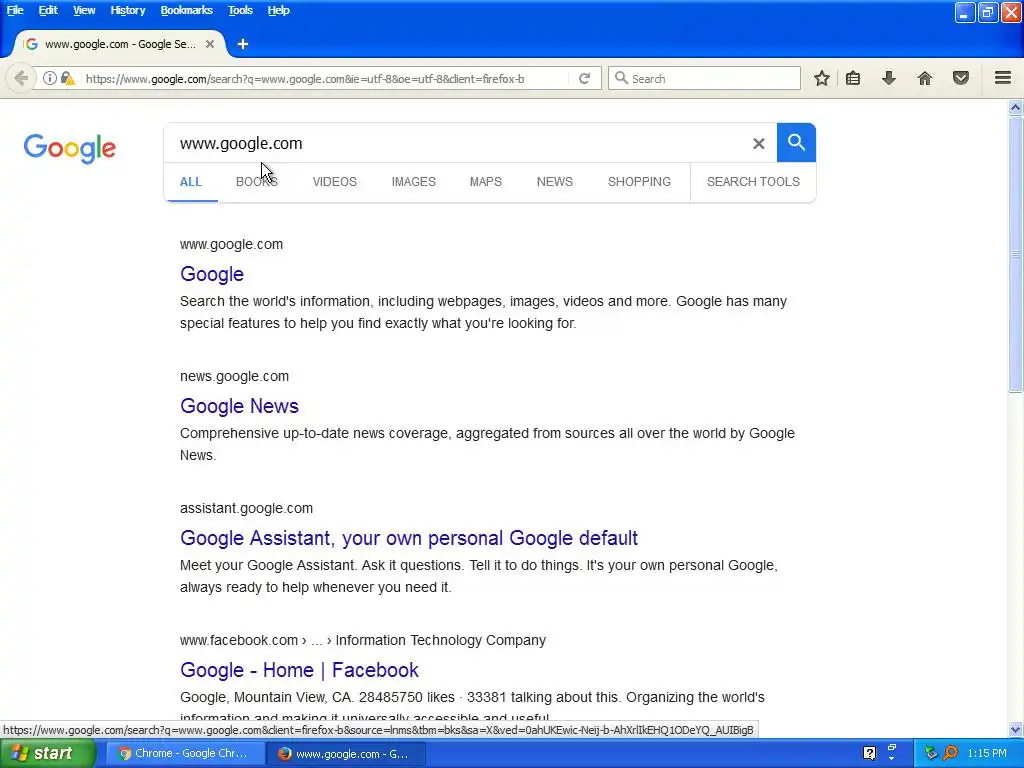Open the Tools menu
The height and width of the screenshot is (768, 1024).
pos(240,10)
